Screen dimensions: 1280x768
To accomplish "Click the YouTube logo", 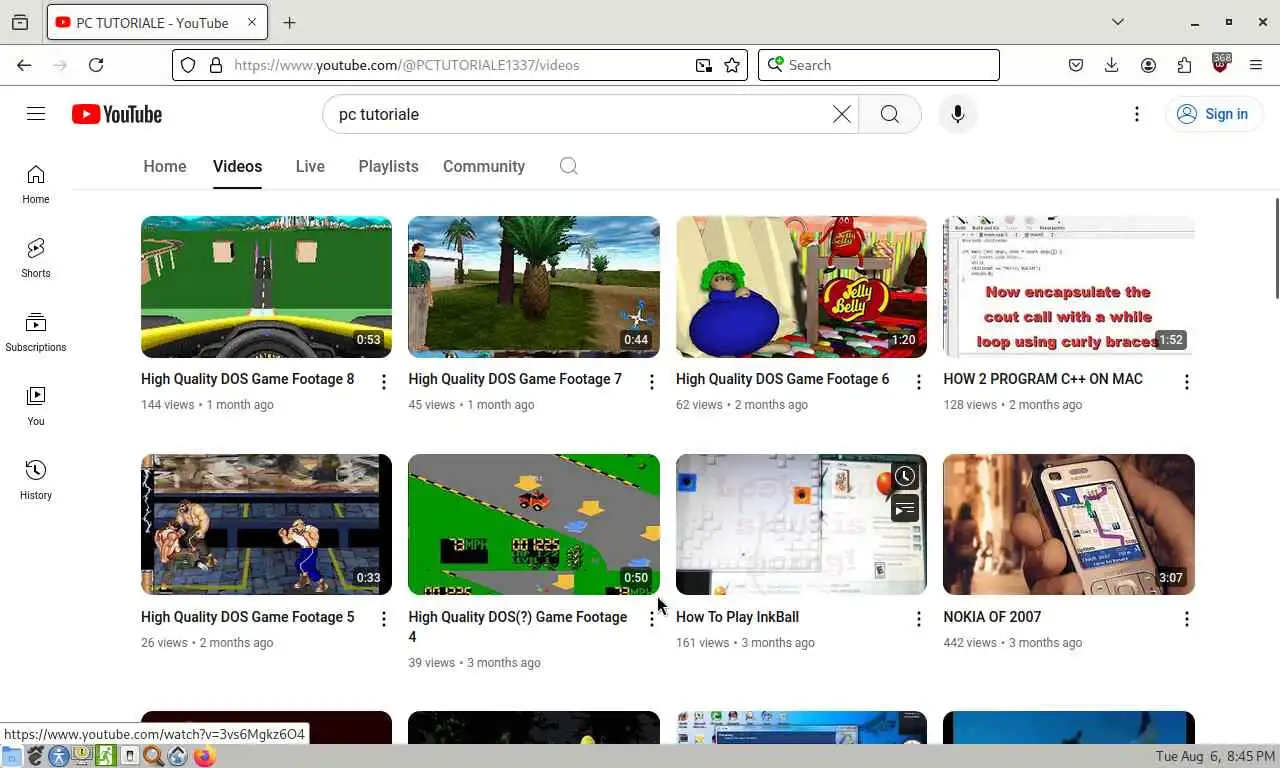I will (117, 114).
